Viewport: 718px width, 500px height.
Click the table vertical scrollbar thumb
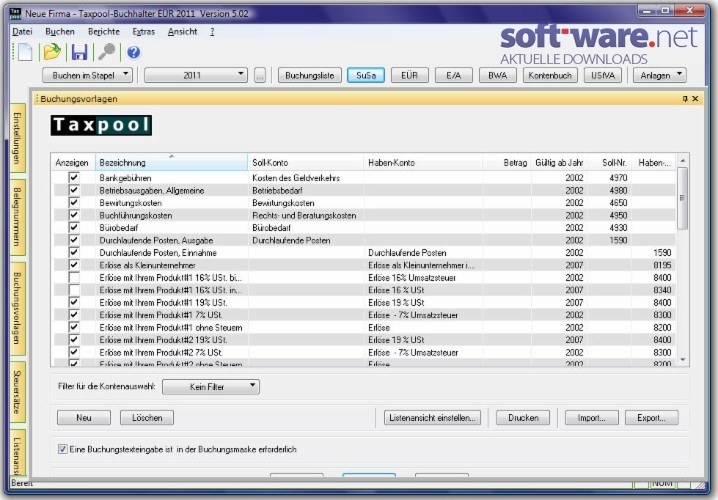point(682,198)
